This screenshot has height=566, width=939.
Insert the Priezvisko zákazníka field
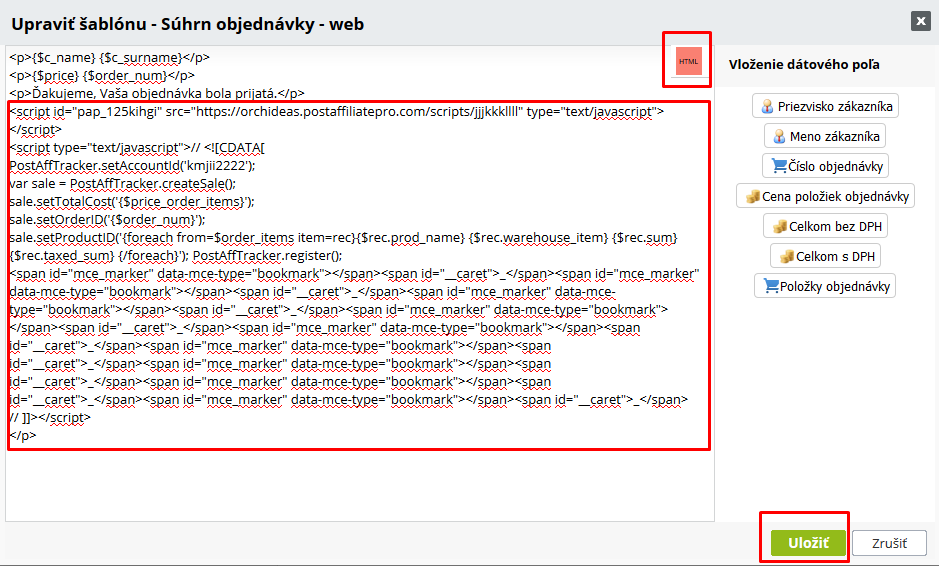(x=825, y=106)
